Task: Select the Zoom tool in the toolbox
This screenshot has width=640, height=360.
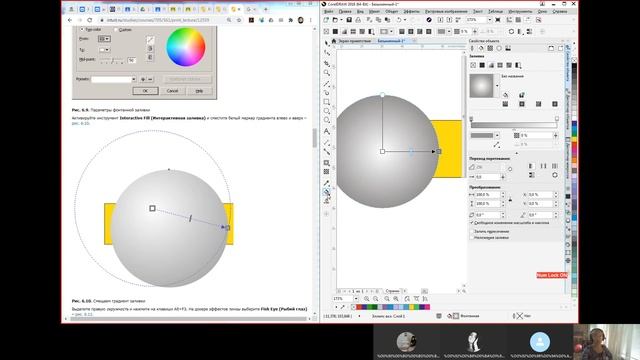Action: tap(327, 73)
